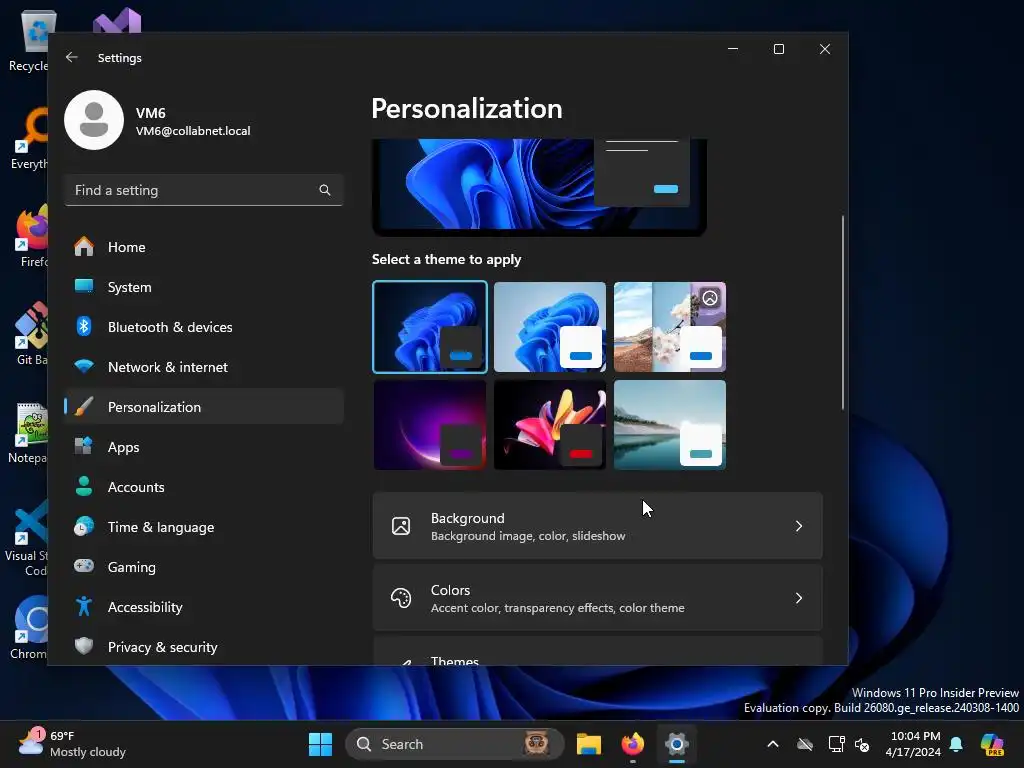
Task: Select the Recycle Bin desktop icon
Action: 29,40
